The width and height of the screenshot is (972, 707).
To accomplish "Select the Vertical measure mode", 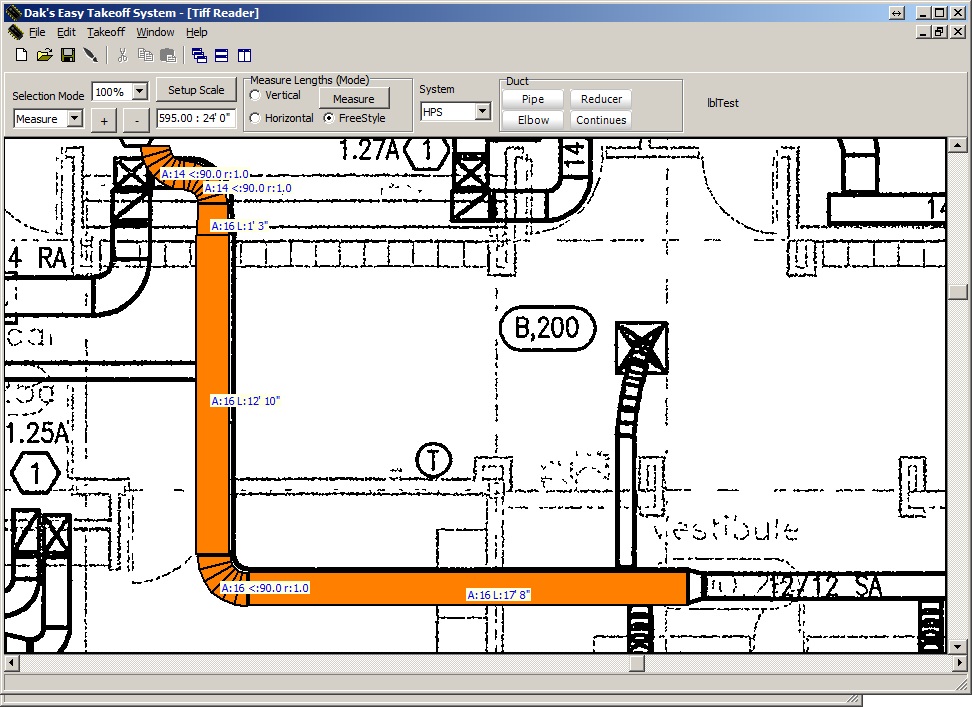I will click(255, 96).
